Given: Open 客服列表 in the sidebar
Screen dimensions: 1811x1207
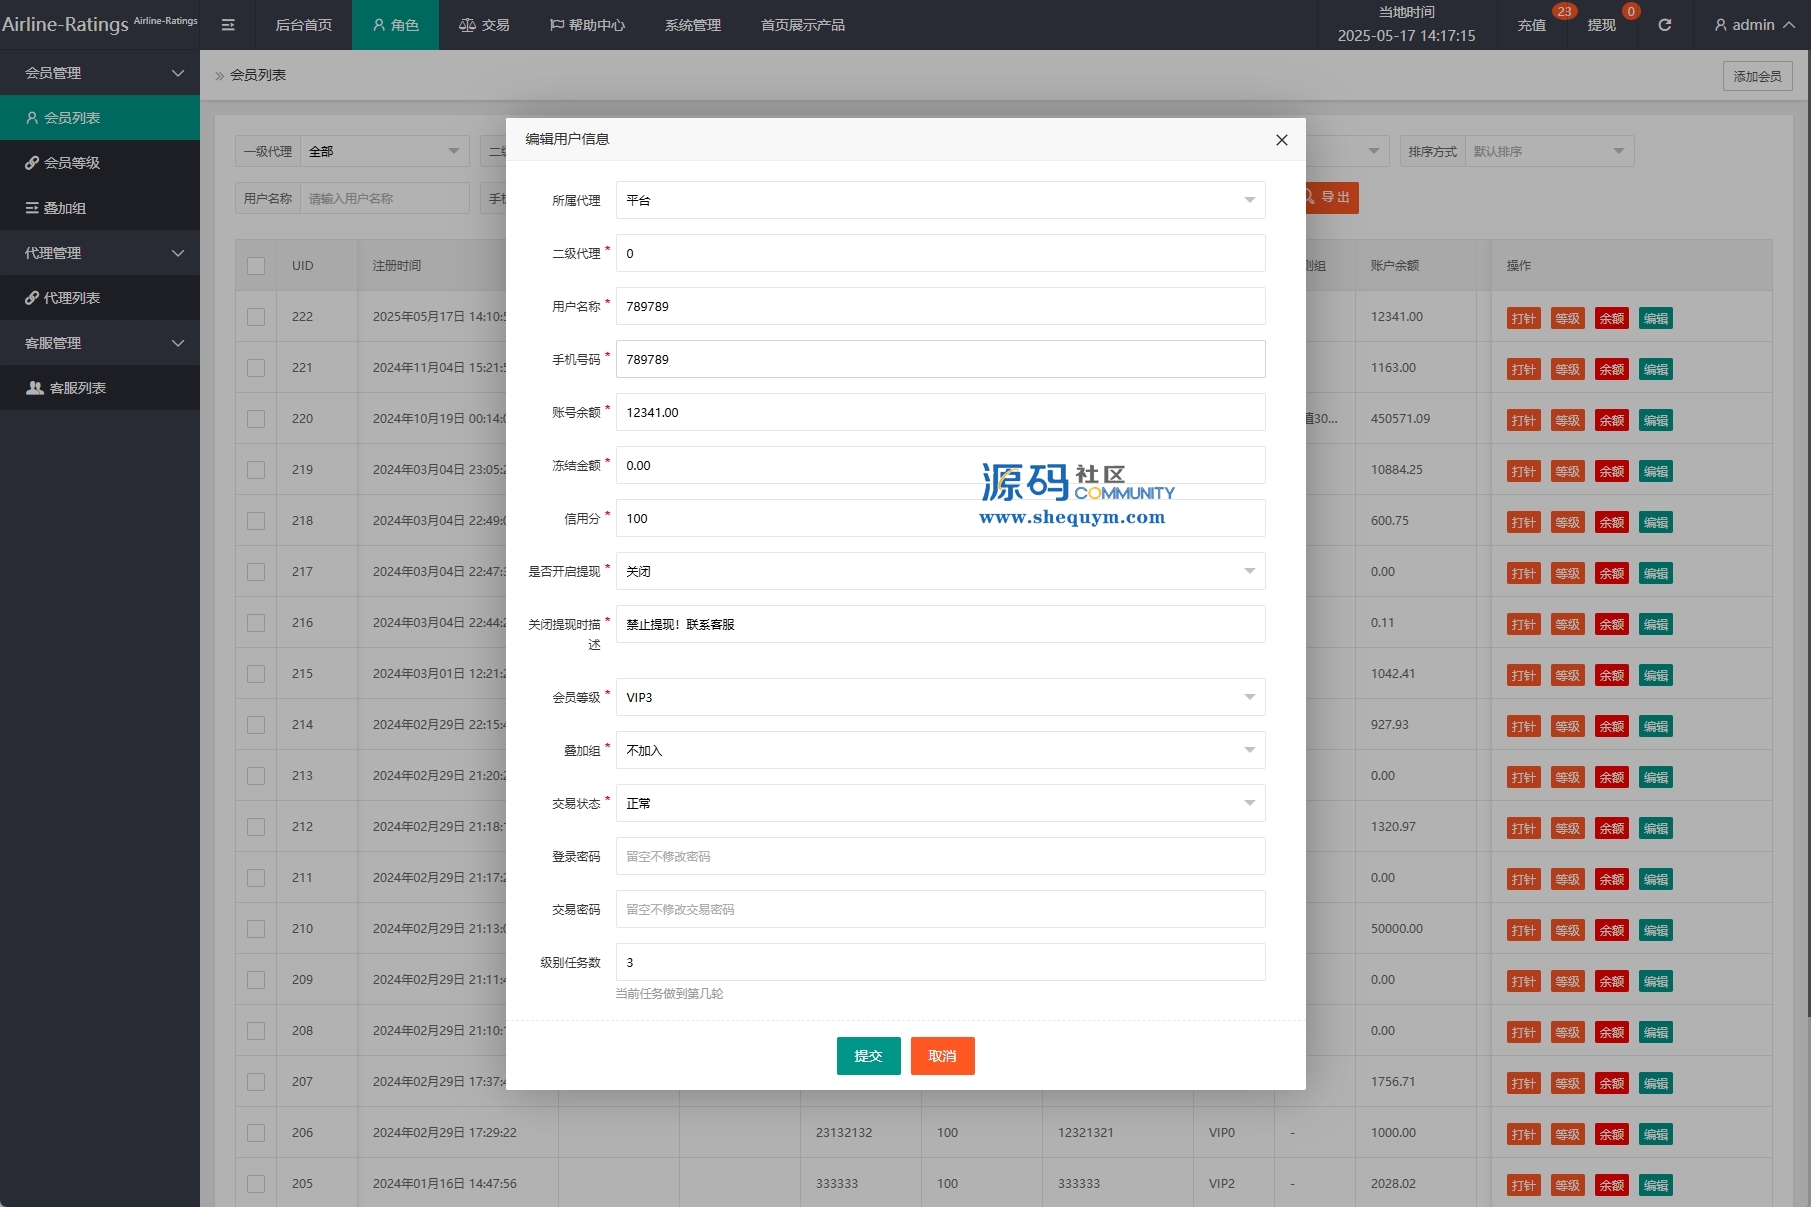Looking at the screenshot, I should pyautogui.click(x=77, y=388).
